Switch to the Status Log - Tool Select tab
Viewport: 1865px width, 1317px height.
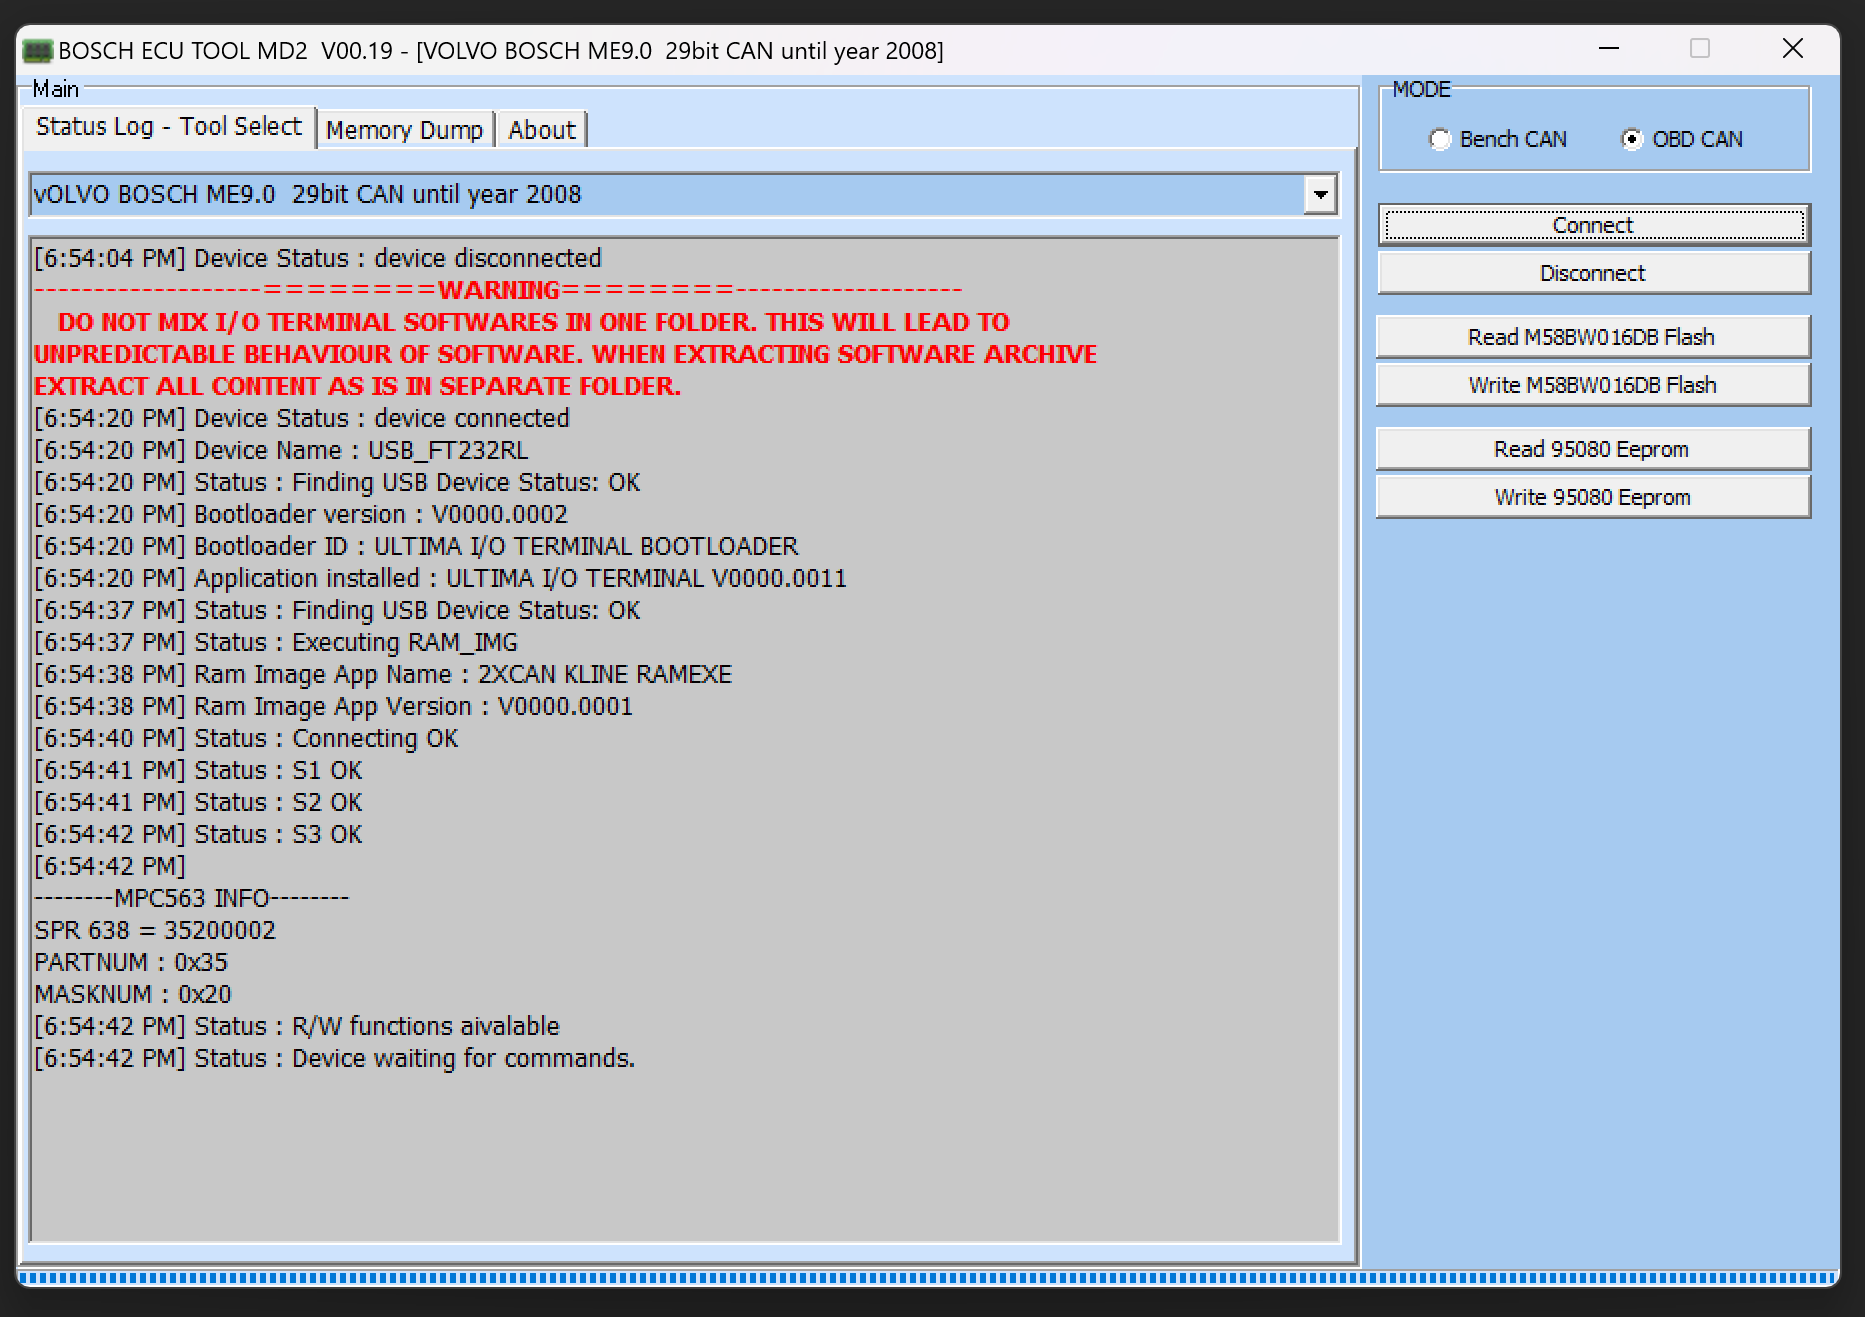coord(169,127)
